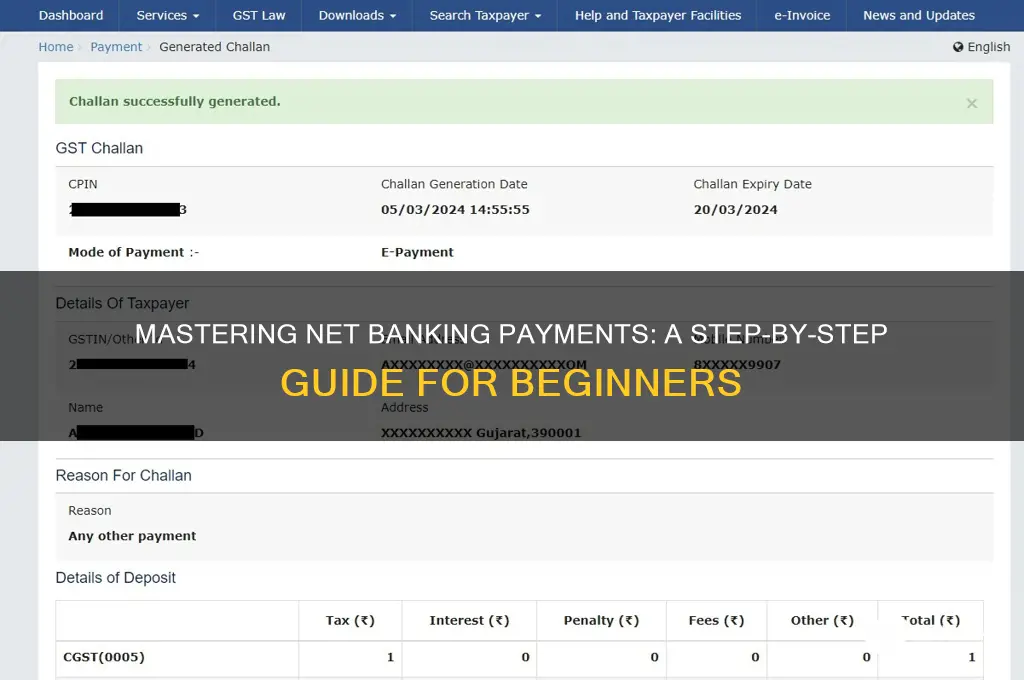Viewport: 1024px width, 680px height.
Task: Click the Fees (₹) column header
Action: coord(716,621)
